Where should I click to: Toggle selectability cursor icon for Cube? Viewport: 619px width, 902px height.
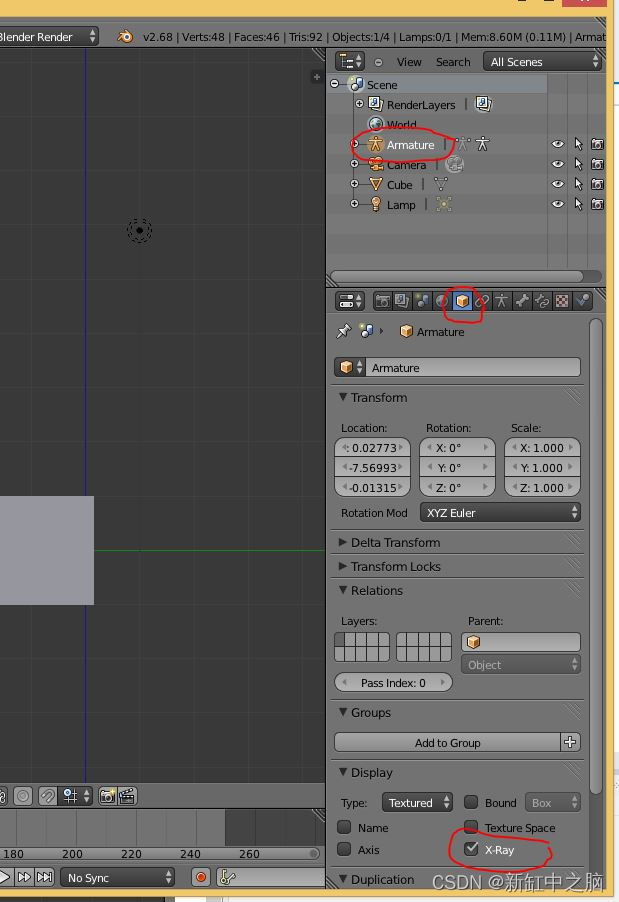coord(578,184)
